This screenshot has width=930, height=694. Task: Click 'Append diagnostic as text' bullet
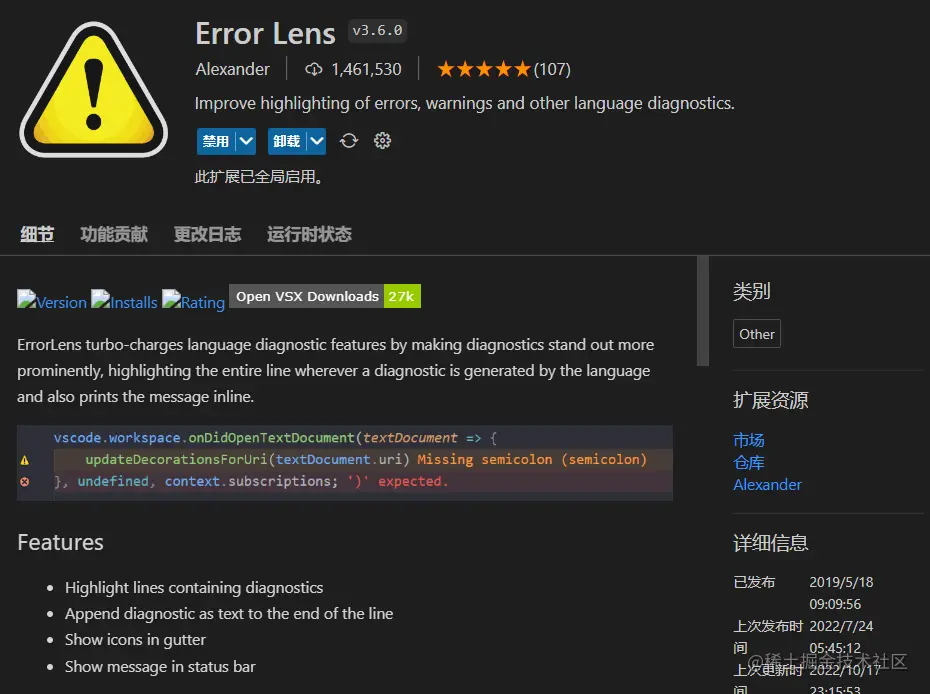coord(229,614)
